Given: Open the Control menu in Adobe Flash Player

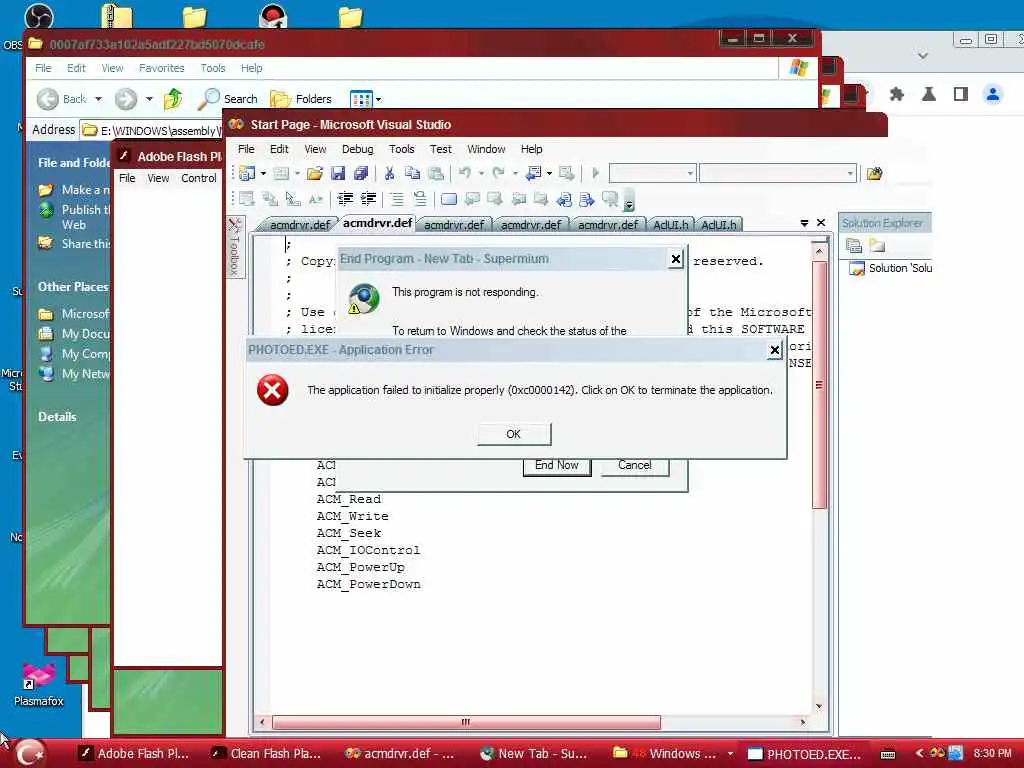Looking at the screenshot, I should 199,178.
